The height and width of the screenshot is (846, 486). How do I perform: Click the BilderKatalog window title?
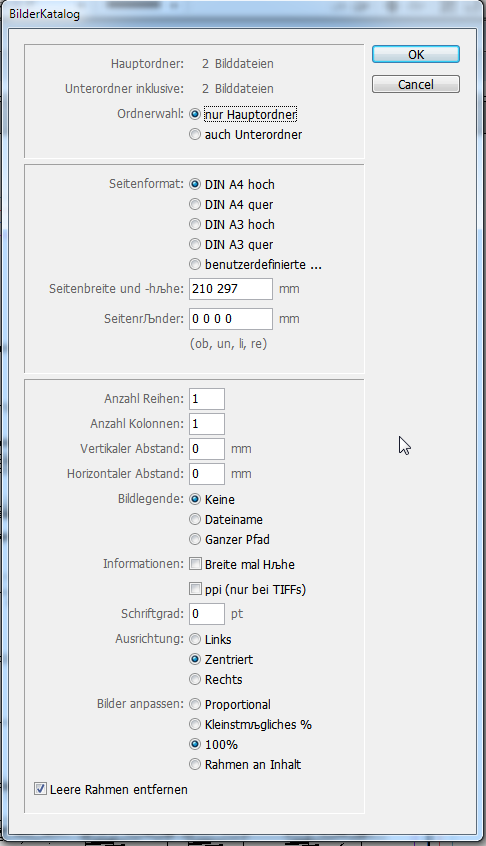click(x=45, y=13)
